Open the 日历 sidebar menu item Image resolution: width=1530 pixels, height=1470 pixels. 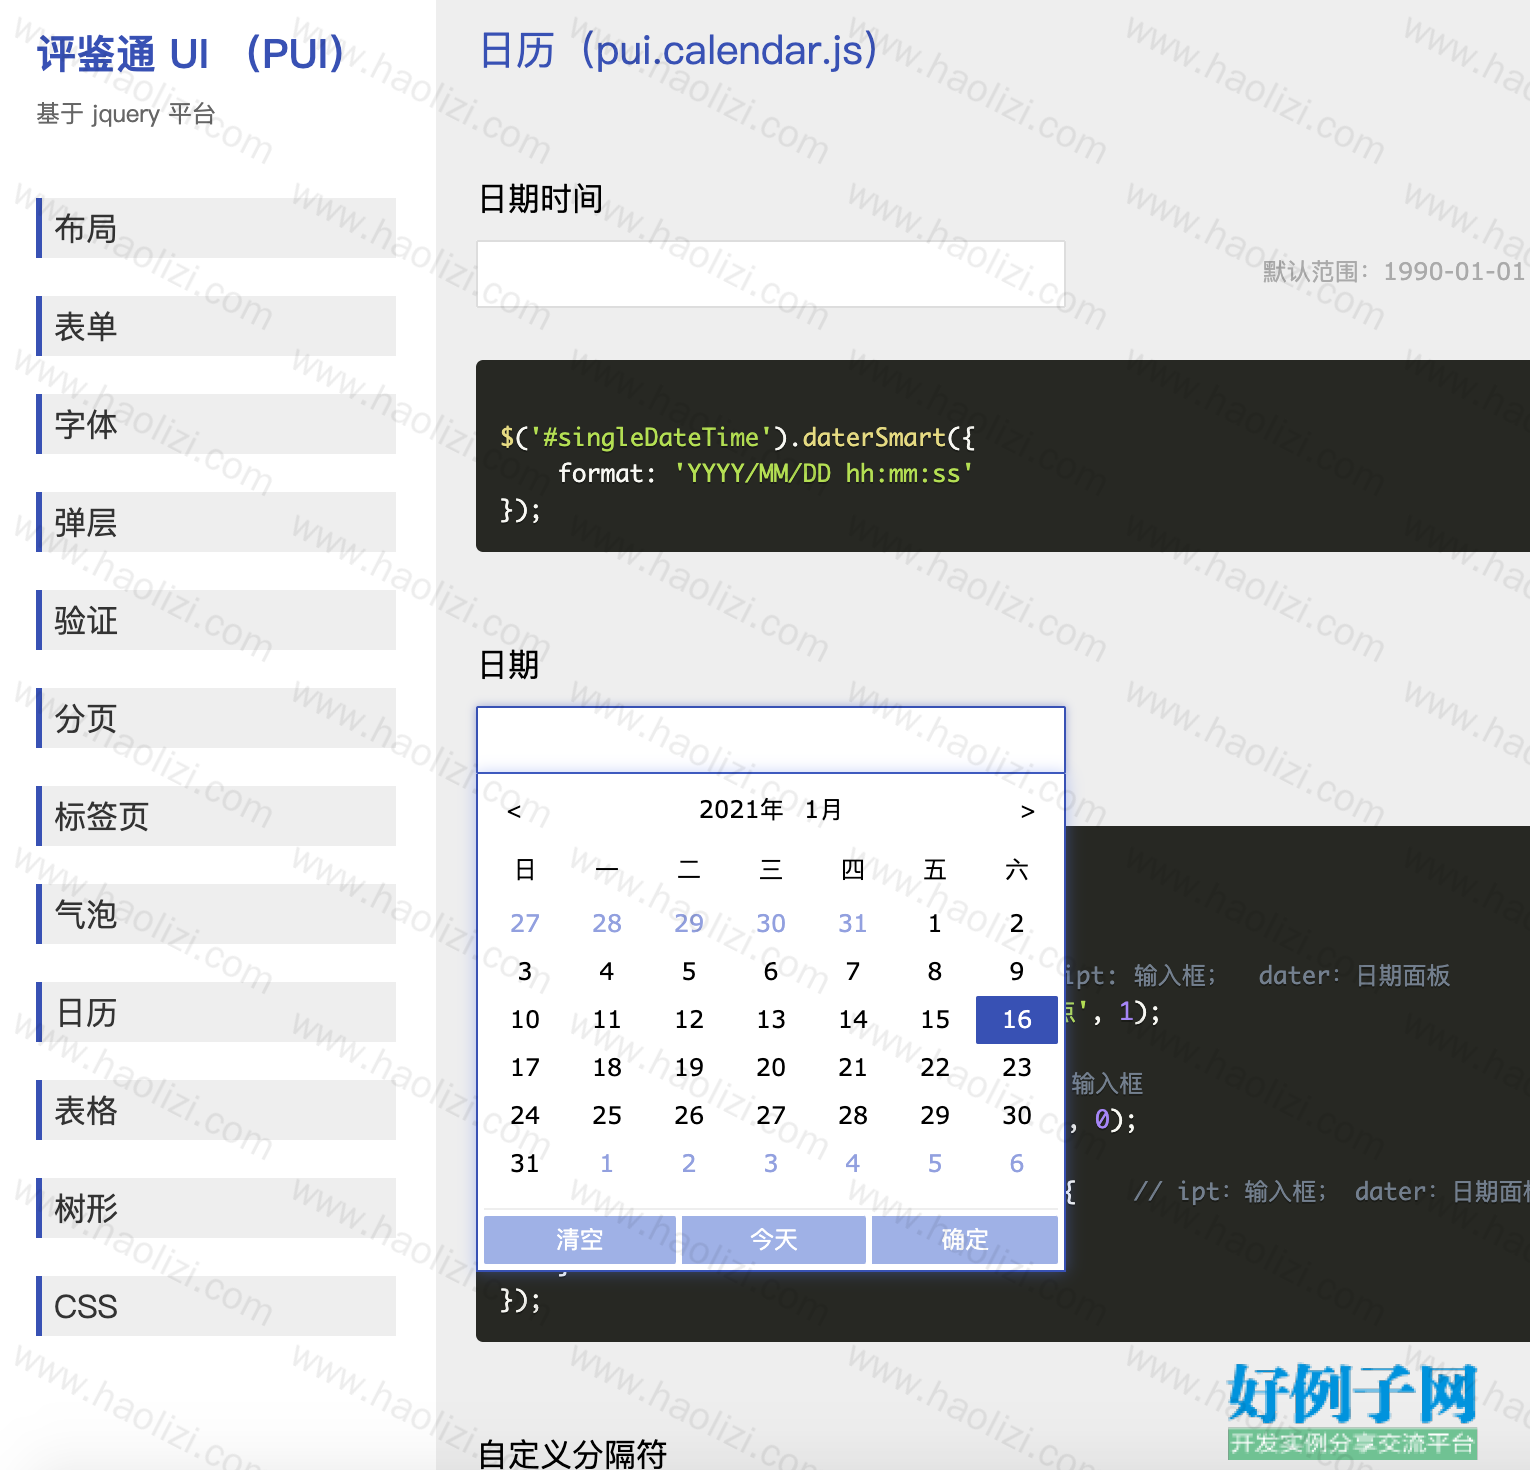[x=216, y=1012]
